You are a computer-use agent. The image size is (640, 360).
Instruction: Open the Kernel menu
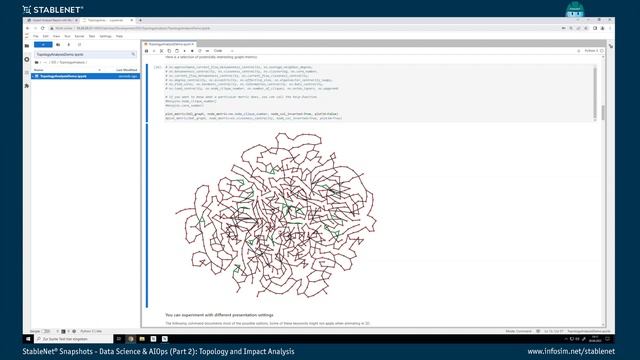tap(79, 36)
